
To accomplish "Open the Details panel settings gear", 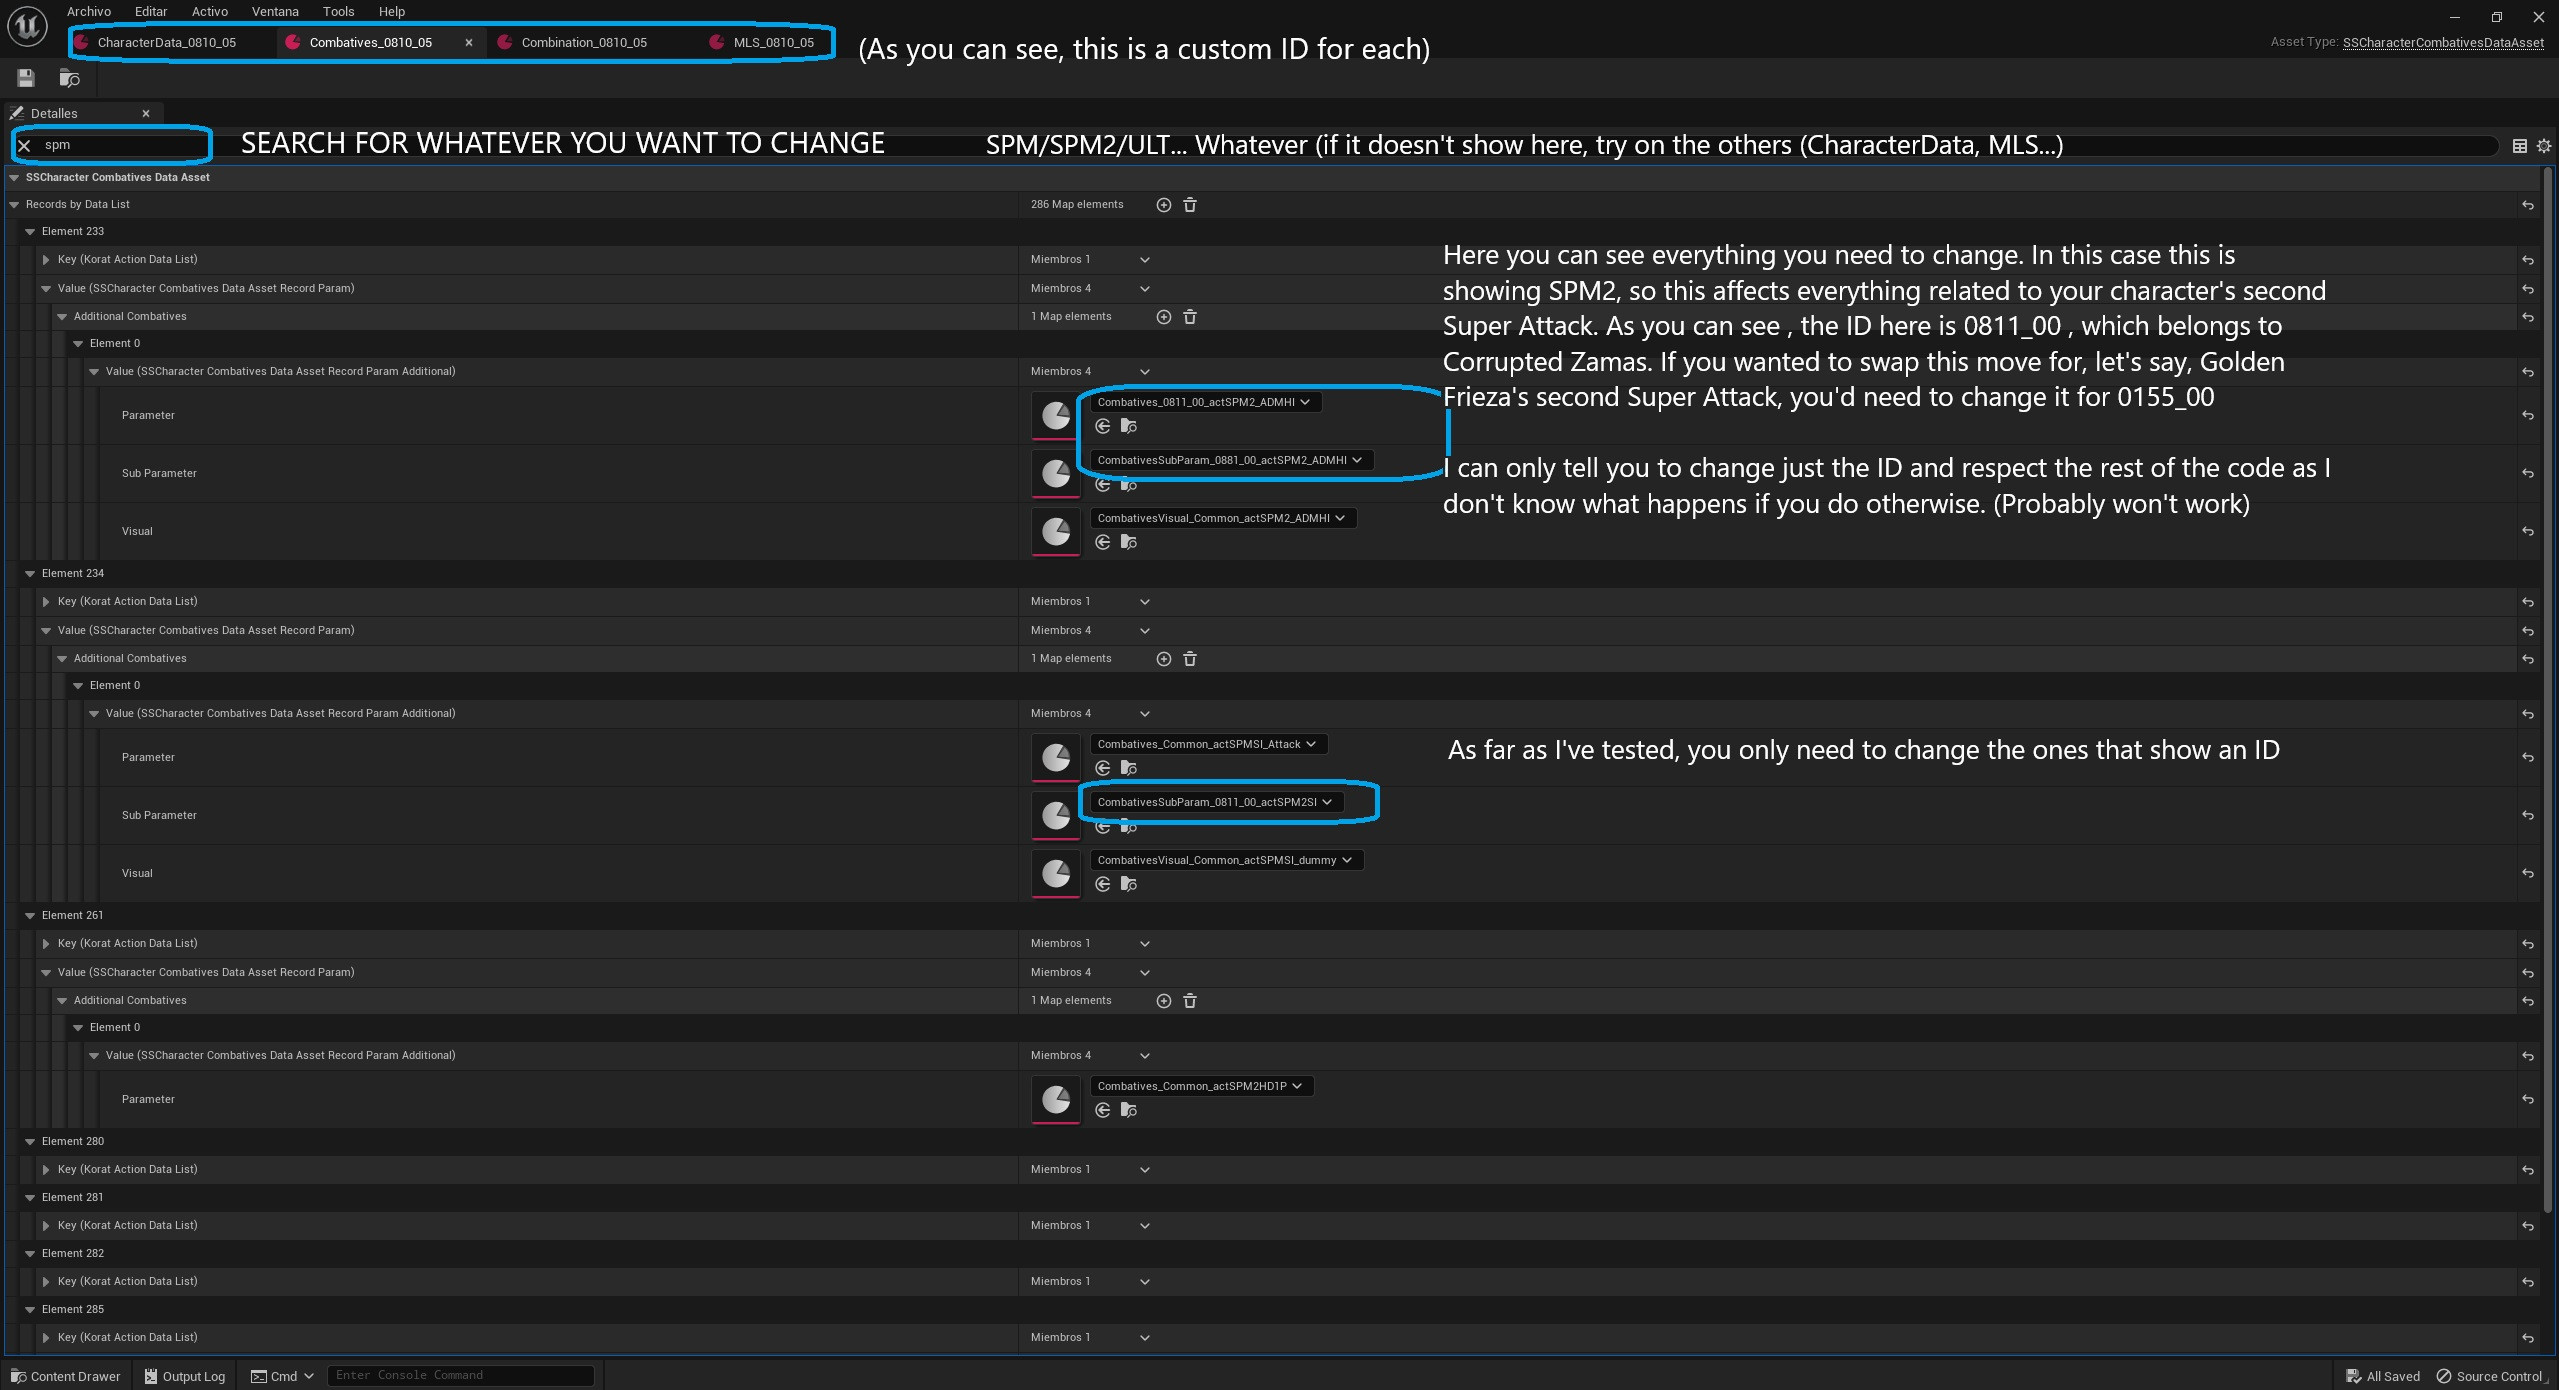I will tap(2543, 146).
